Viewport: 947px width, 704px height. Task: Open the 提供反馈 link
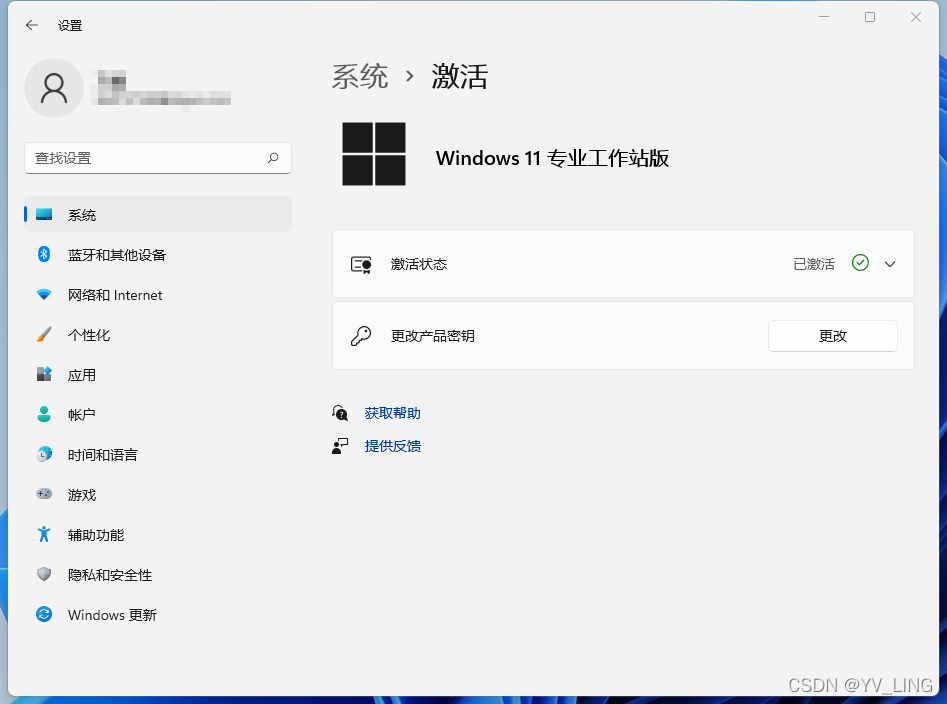[x=393, y=446]
